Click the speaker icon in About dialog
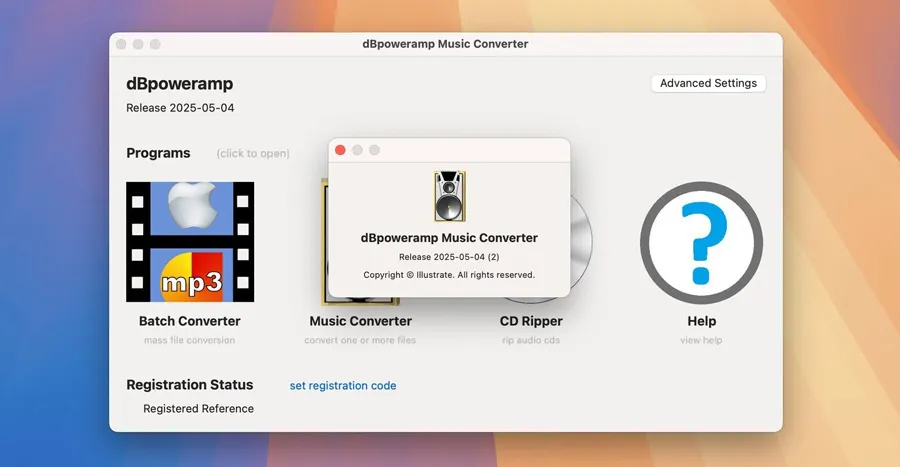 (449, 196)
